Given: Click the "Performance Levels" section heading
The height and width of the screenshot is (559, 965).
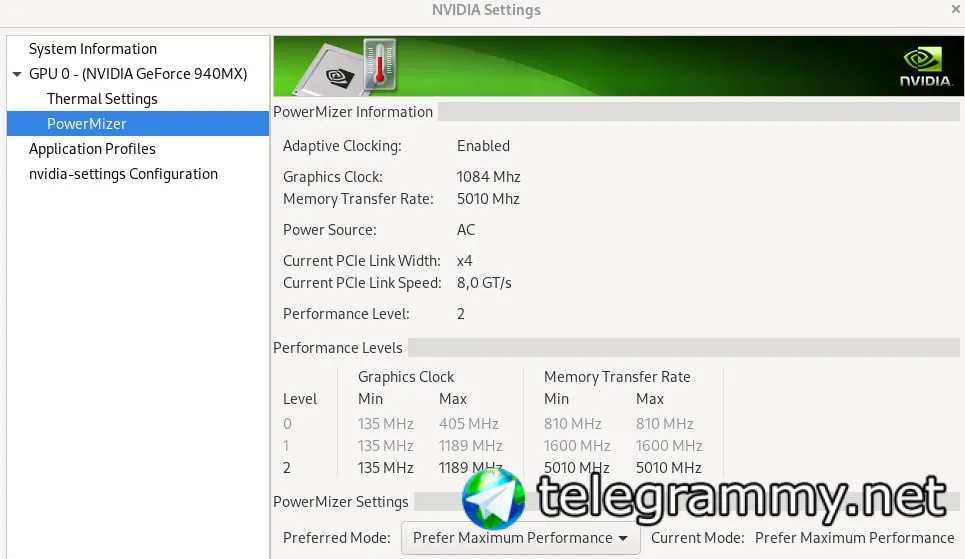Looking at the screenshot, I should pyautogui.click(x=337, y=348).
